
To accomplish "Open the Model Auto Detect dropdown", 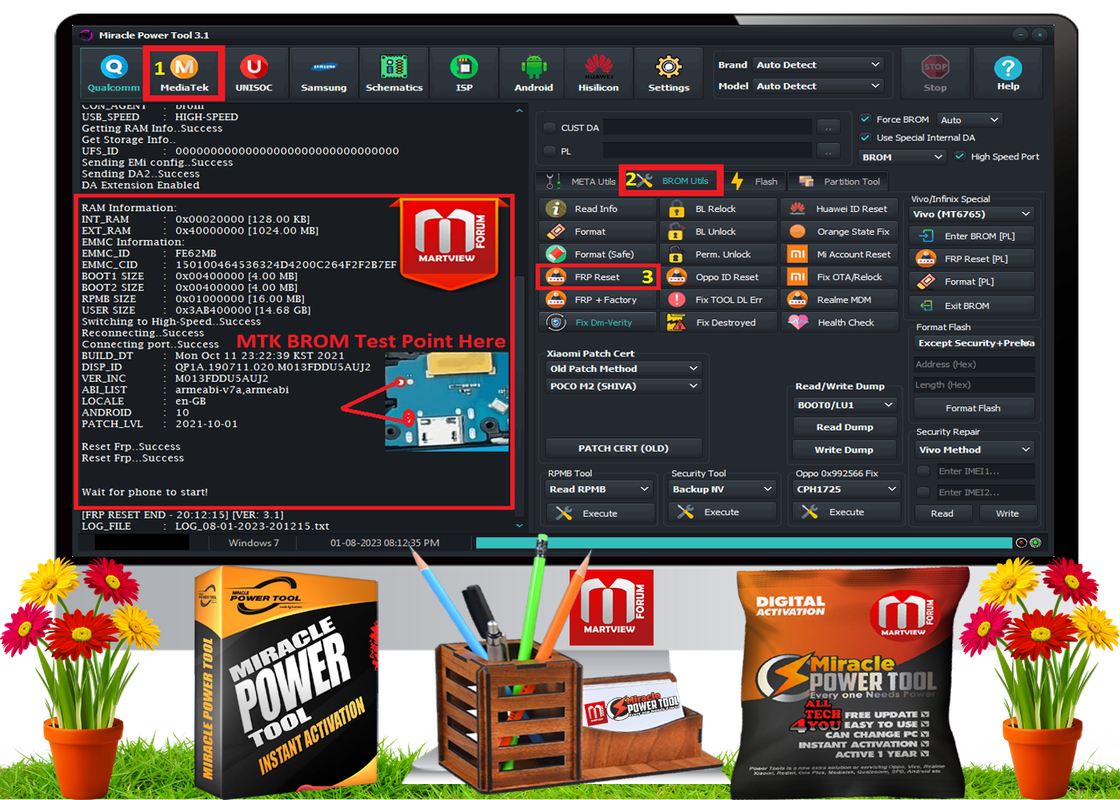I will tap(818, 86).
